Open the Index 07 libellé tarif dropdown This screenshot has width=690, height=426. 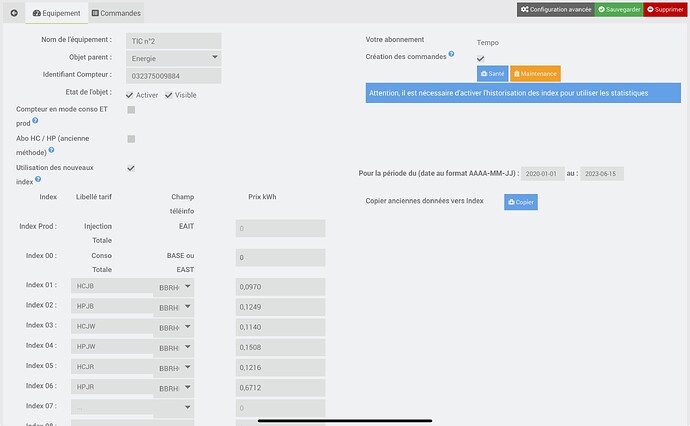coord(131,407)
